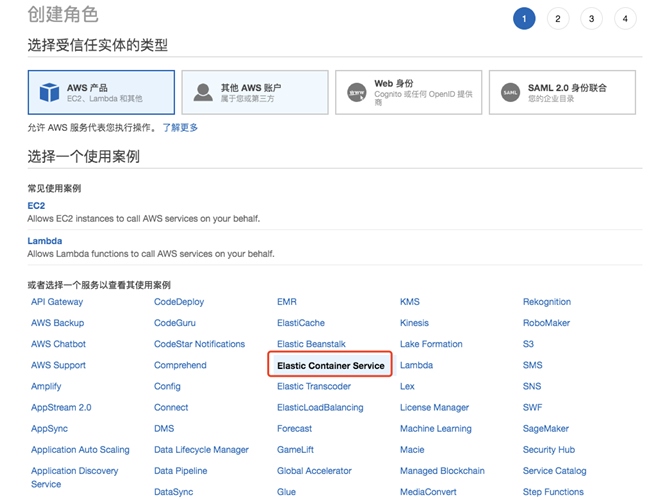Choose CodeDeploy service
This screenshot has height=500, width=650.
pos(179,302)
